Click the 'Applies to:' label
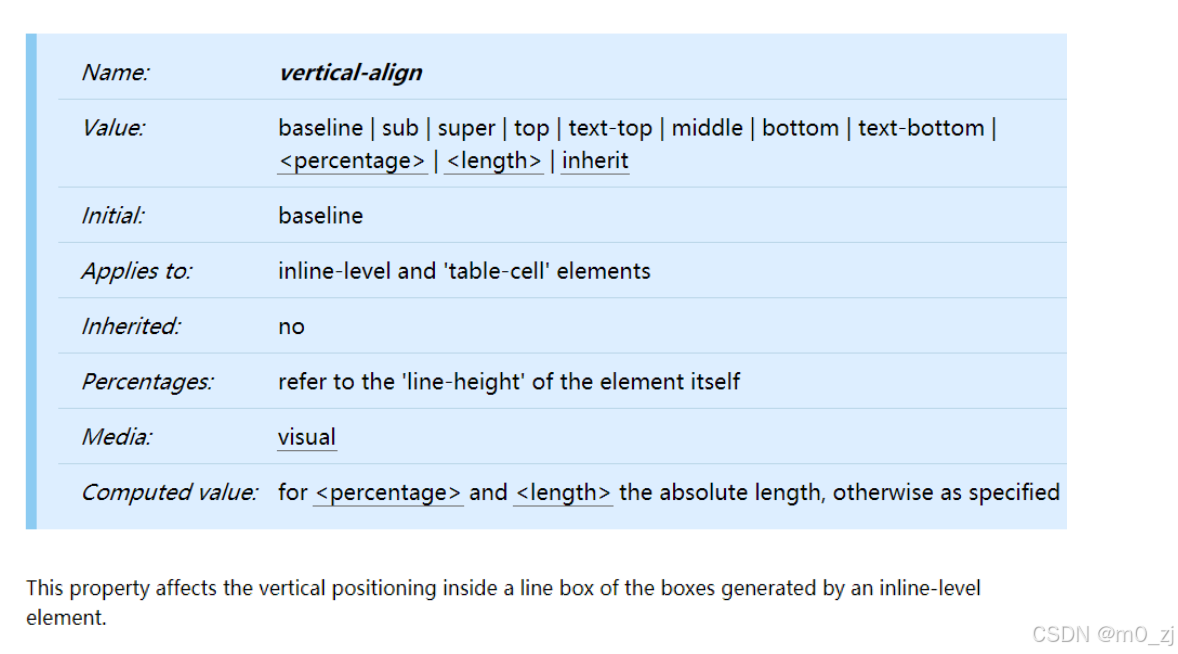Image resolution: width=1178 pixels, height=654 pixels. click(x=137, y=271)
